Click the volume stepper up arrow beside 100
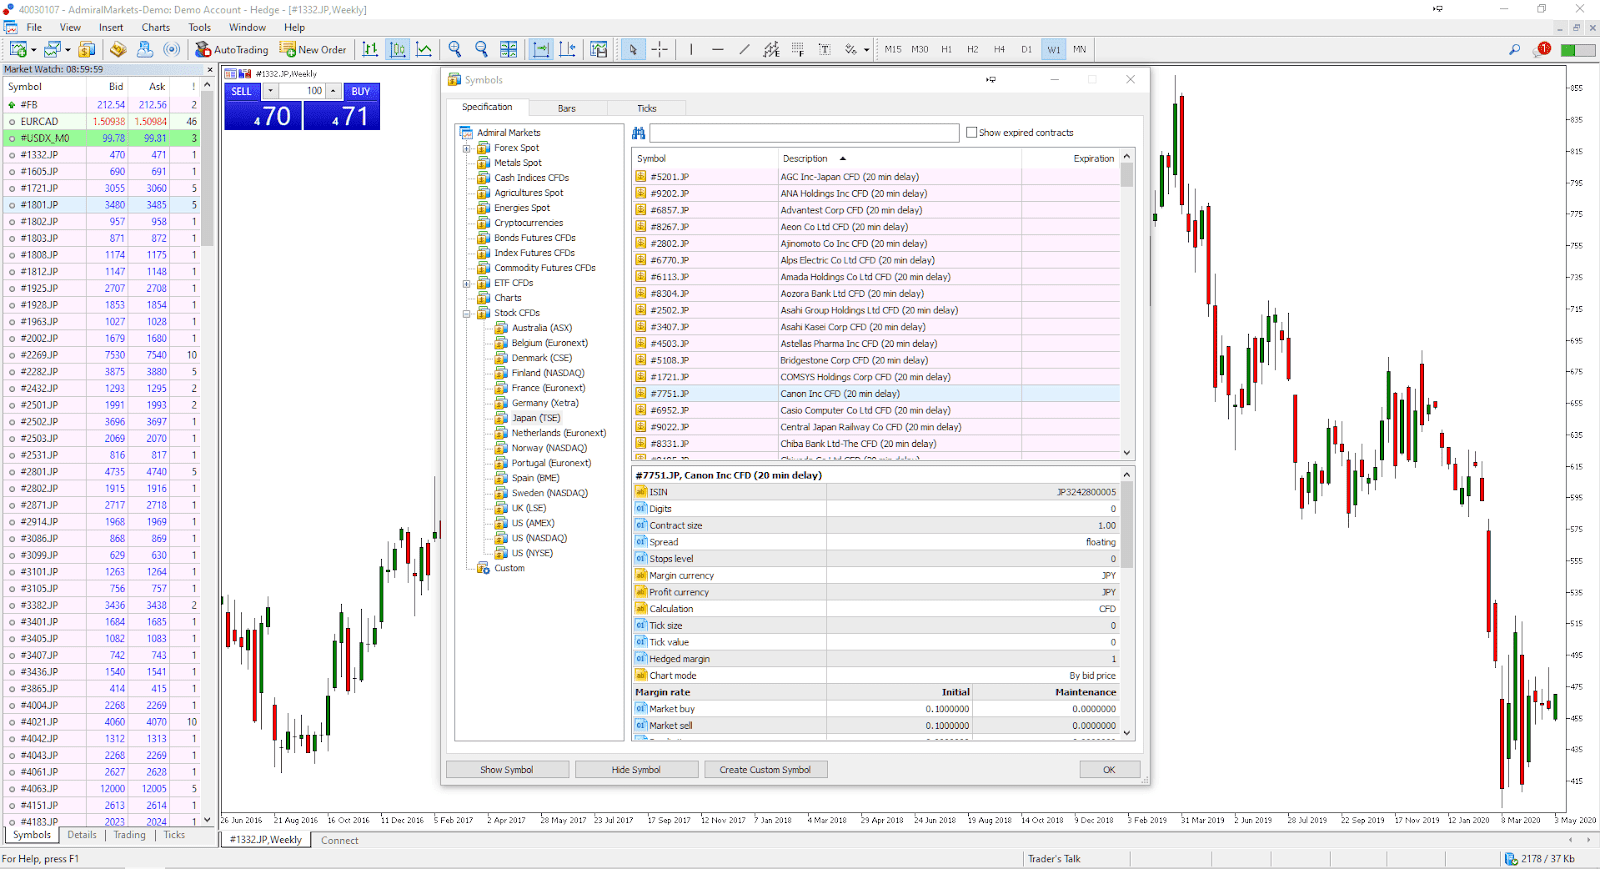This screenshot has height=869, width=1600. pos(334,91)
